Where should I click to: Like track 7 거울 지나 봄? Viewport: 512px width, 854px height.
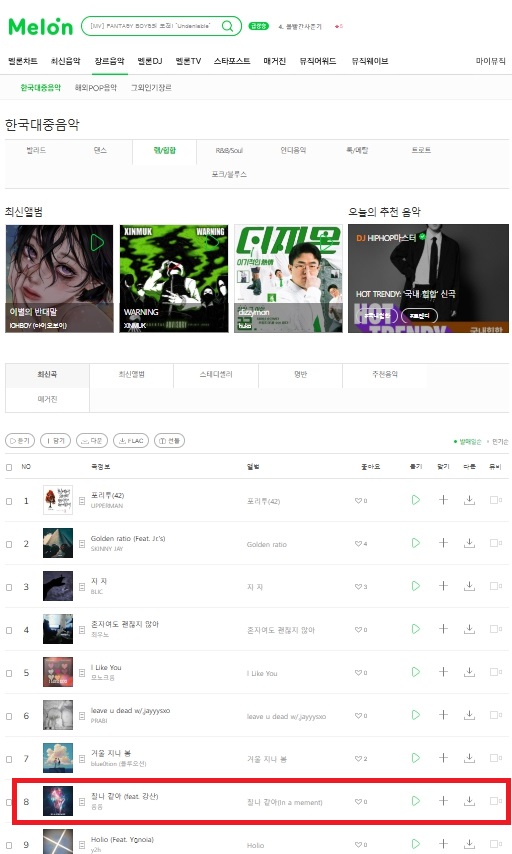pyautogui.click(x=361, y=759)
